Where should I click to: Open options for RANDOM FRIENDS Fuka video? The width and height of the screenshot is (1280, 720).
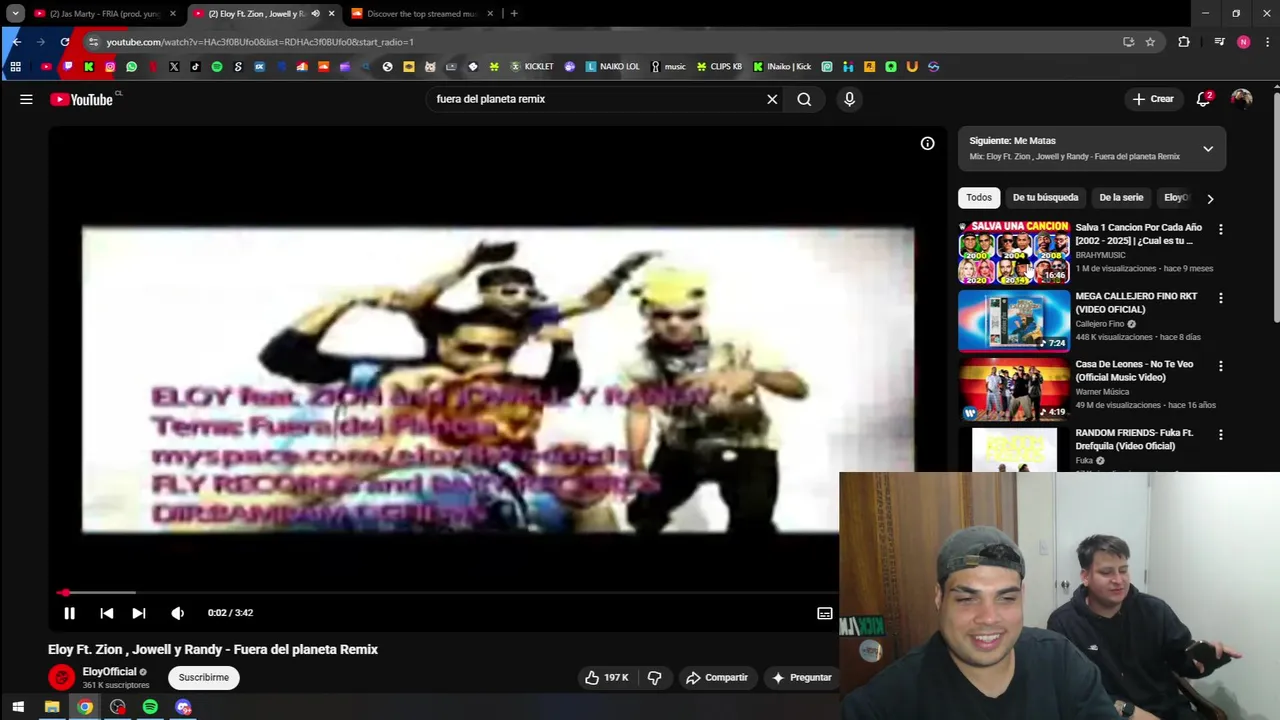coord(1220,435)
